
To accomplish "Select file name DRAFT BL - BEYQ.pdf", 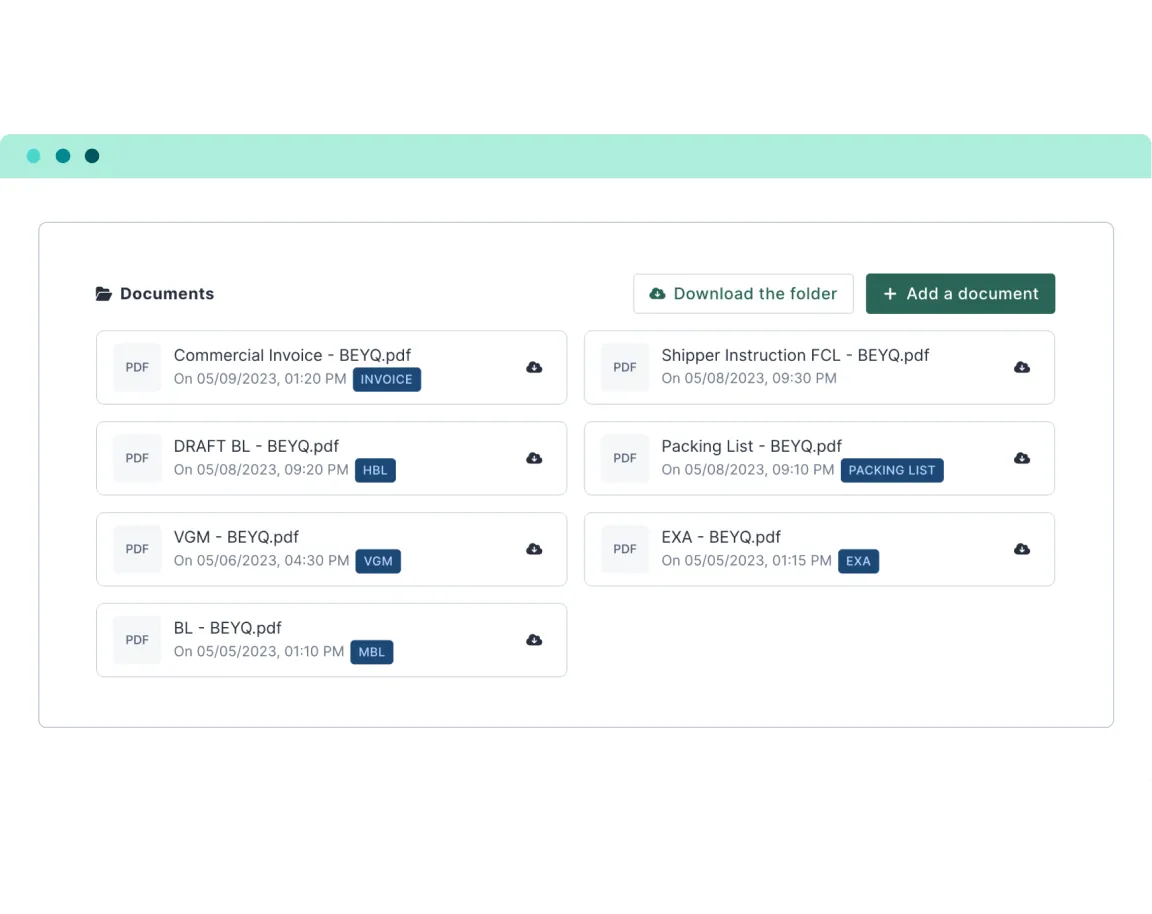I will point(256,447).
